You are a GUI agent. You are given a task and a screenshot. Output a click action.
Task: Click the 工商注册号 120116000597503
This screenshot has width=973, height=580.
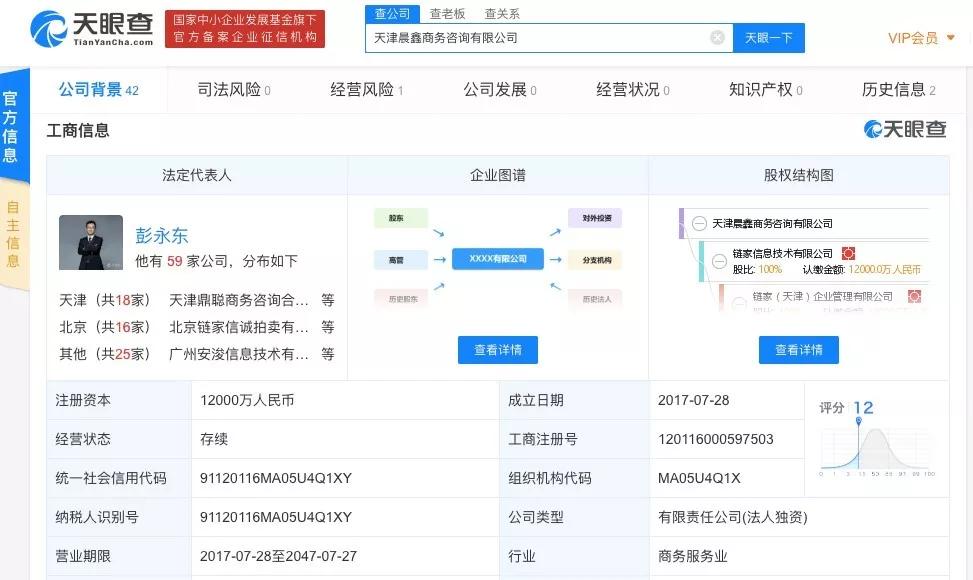[715, 439]
